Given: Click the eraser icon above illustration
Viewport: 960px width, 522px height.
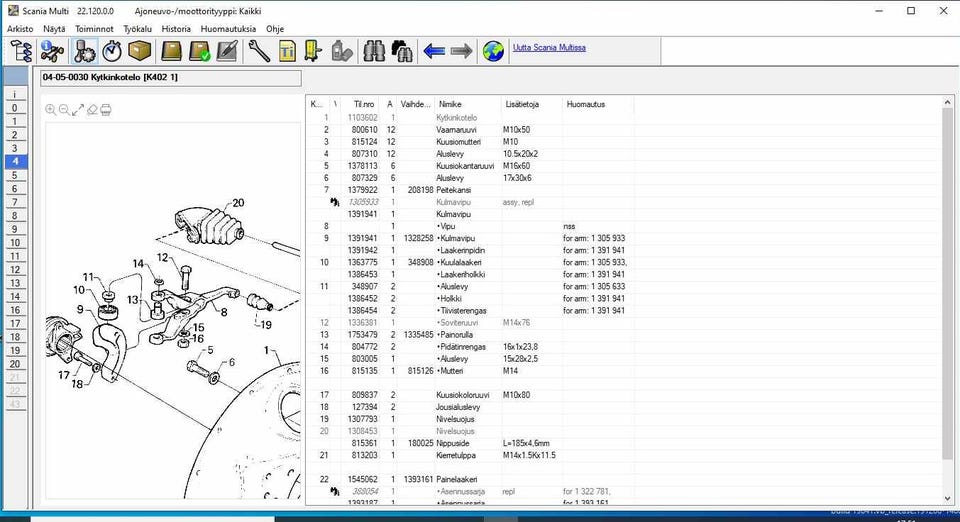Looking at the screenshot, I should pyautogui.click(x=92, y=110).
